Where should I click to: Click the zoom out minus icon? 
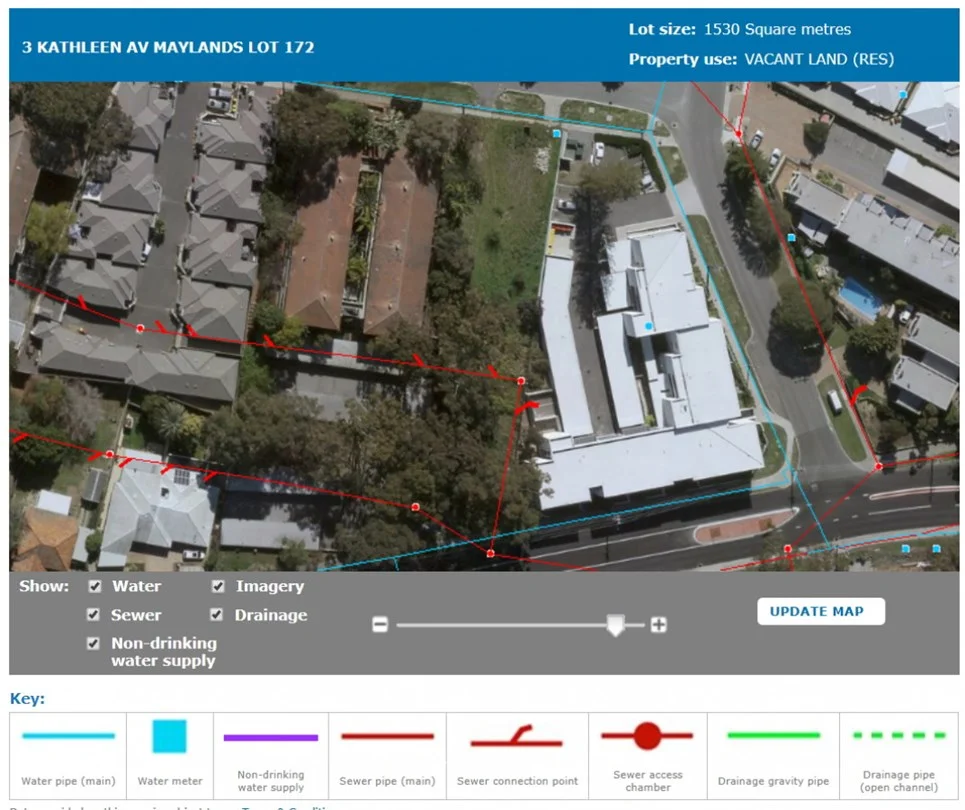click(x=380, y=625)
